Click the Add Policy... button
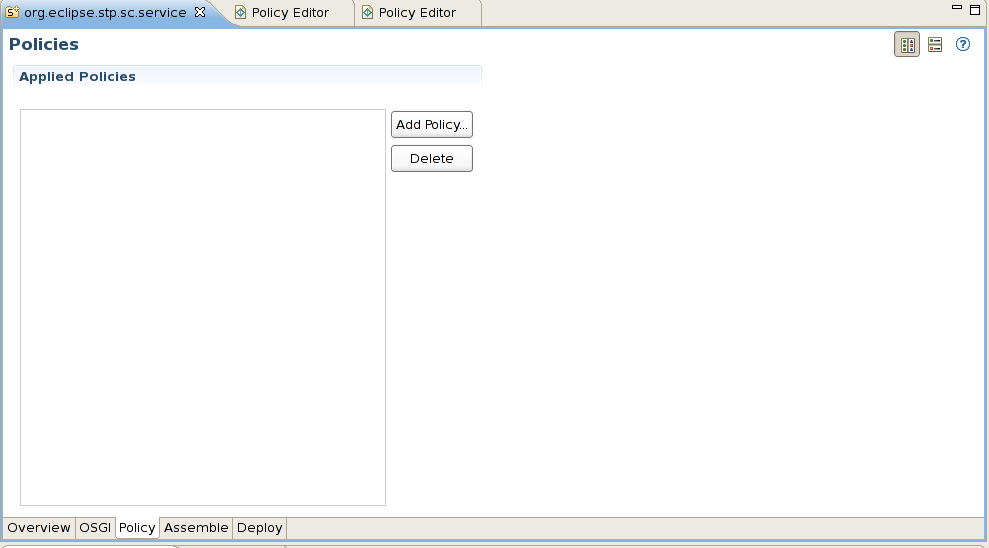 tap(431, 125)
